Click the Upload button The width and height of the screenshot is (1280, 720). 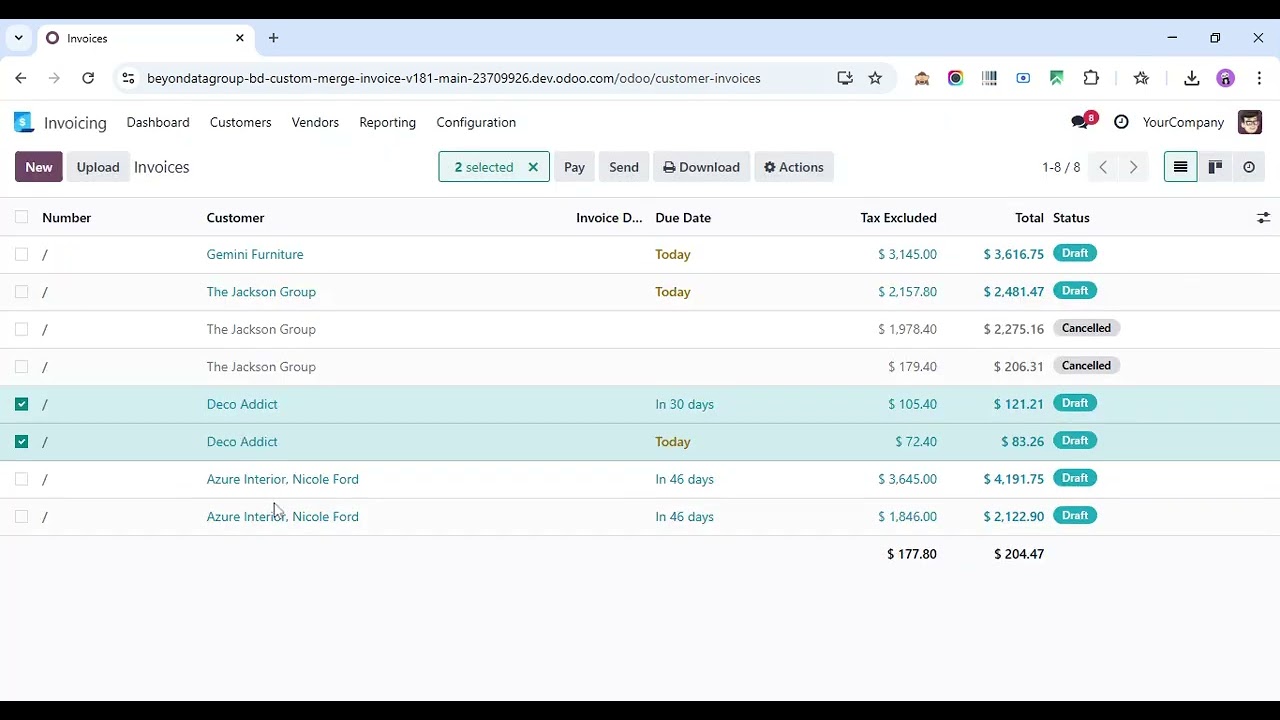(98, 167)
